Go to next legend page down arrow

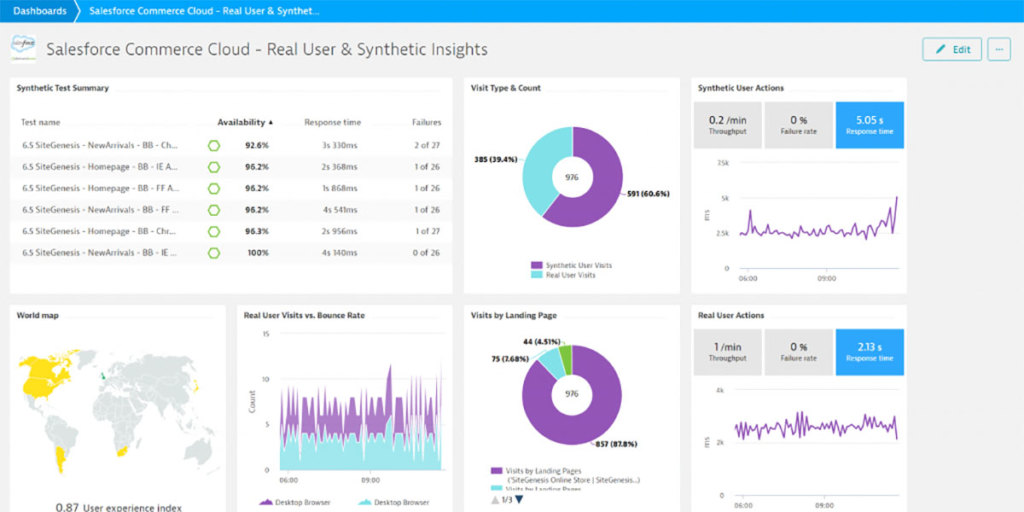[x=519, y=500]
